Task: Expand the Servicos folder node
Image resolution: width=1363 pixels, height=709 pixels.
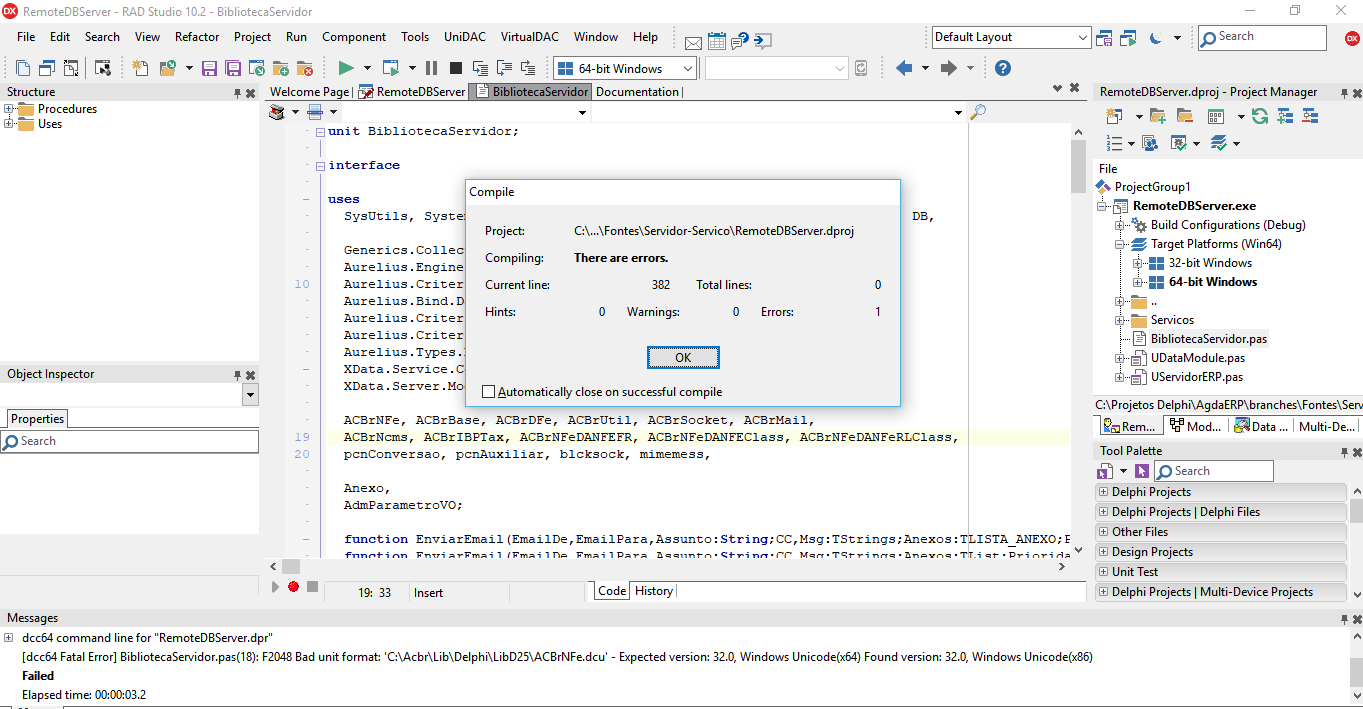Action: pos(1121,320)
